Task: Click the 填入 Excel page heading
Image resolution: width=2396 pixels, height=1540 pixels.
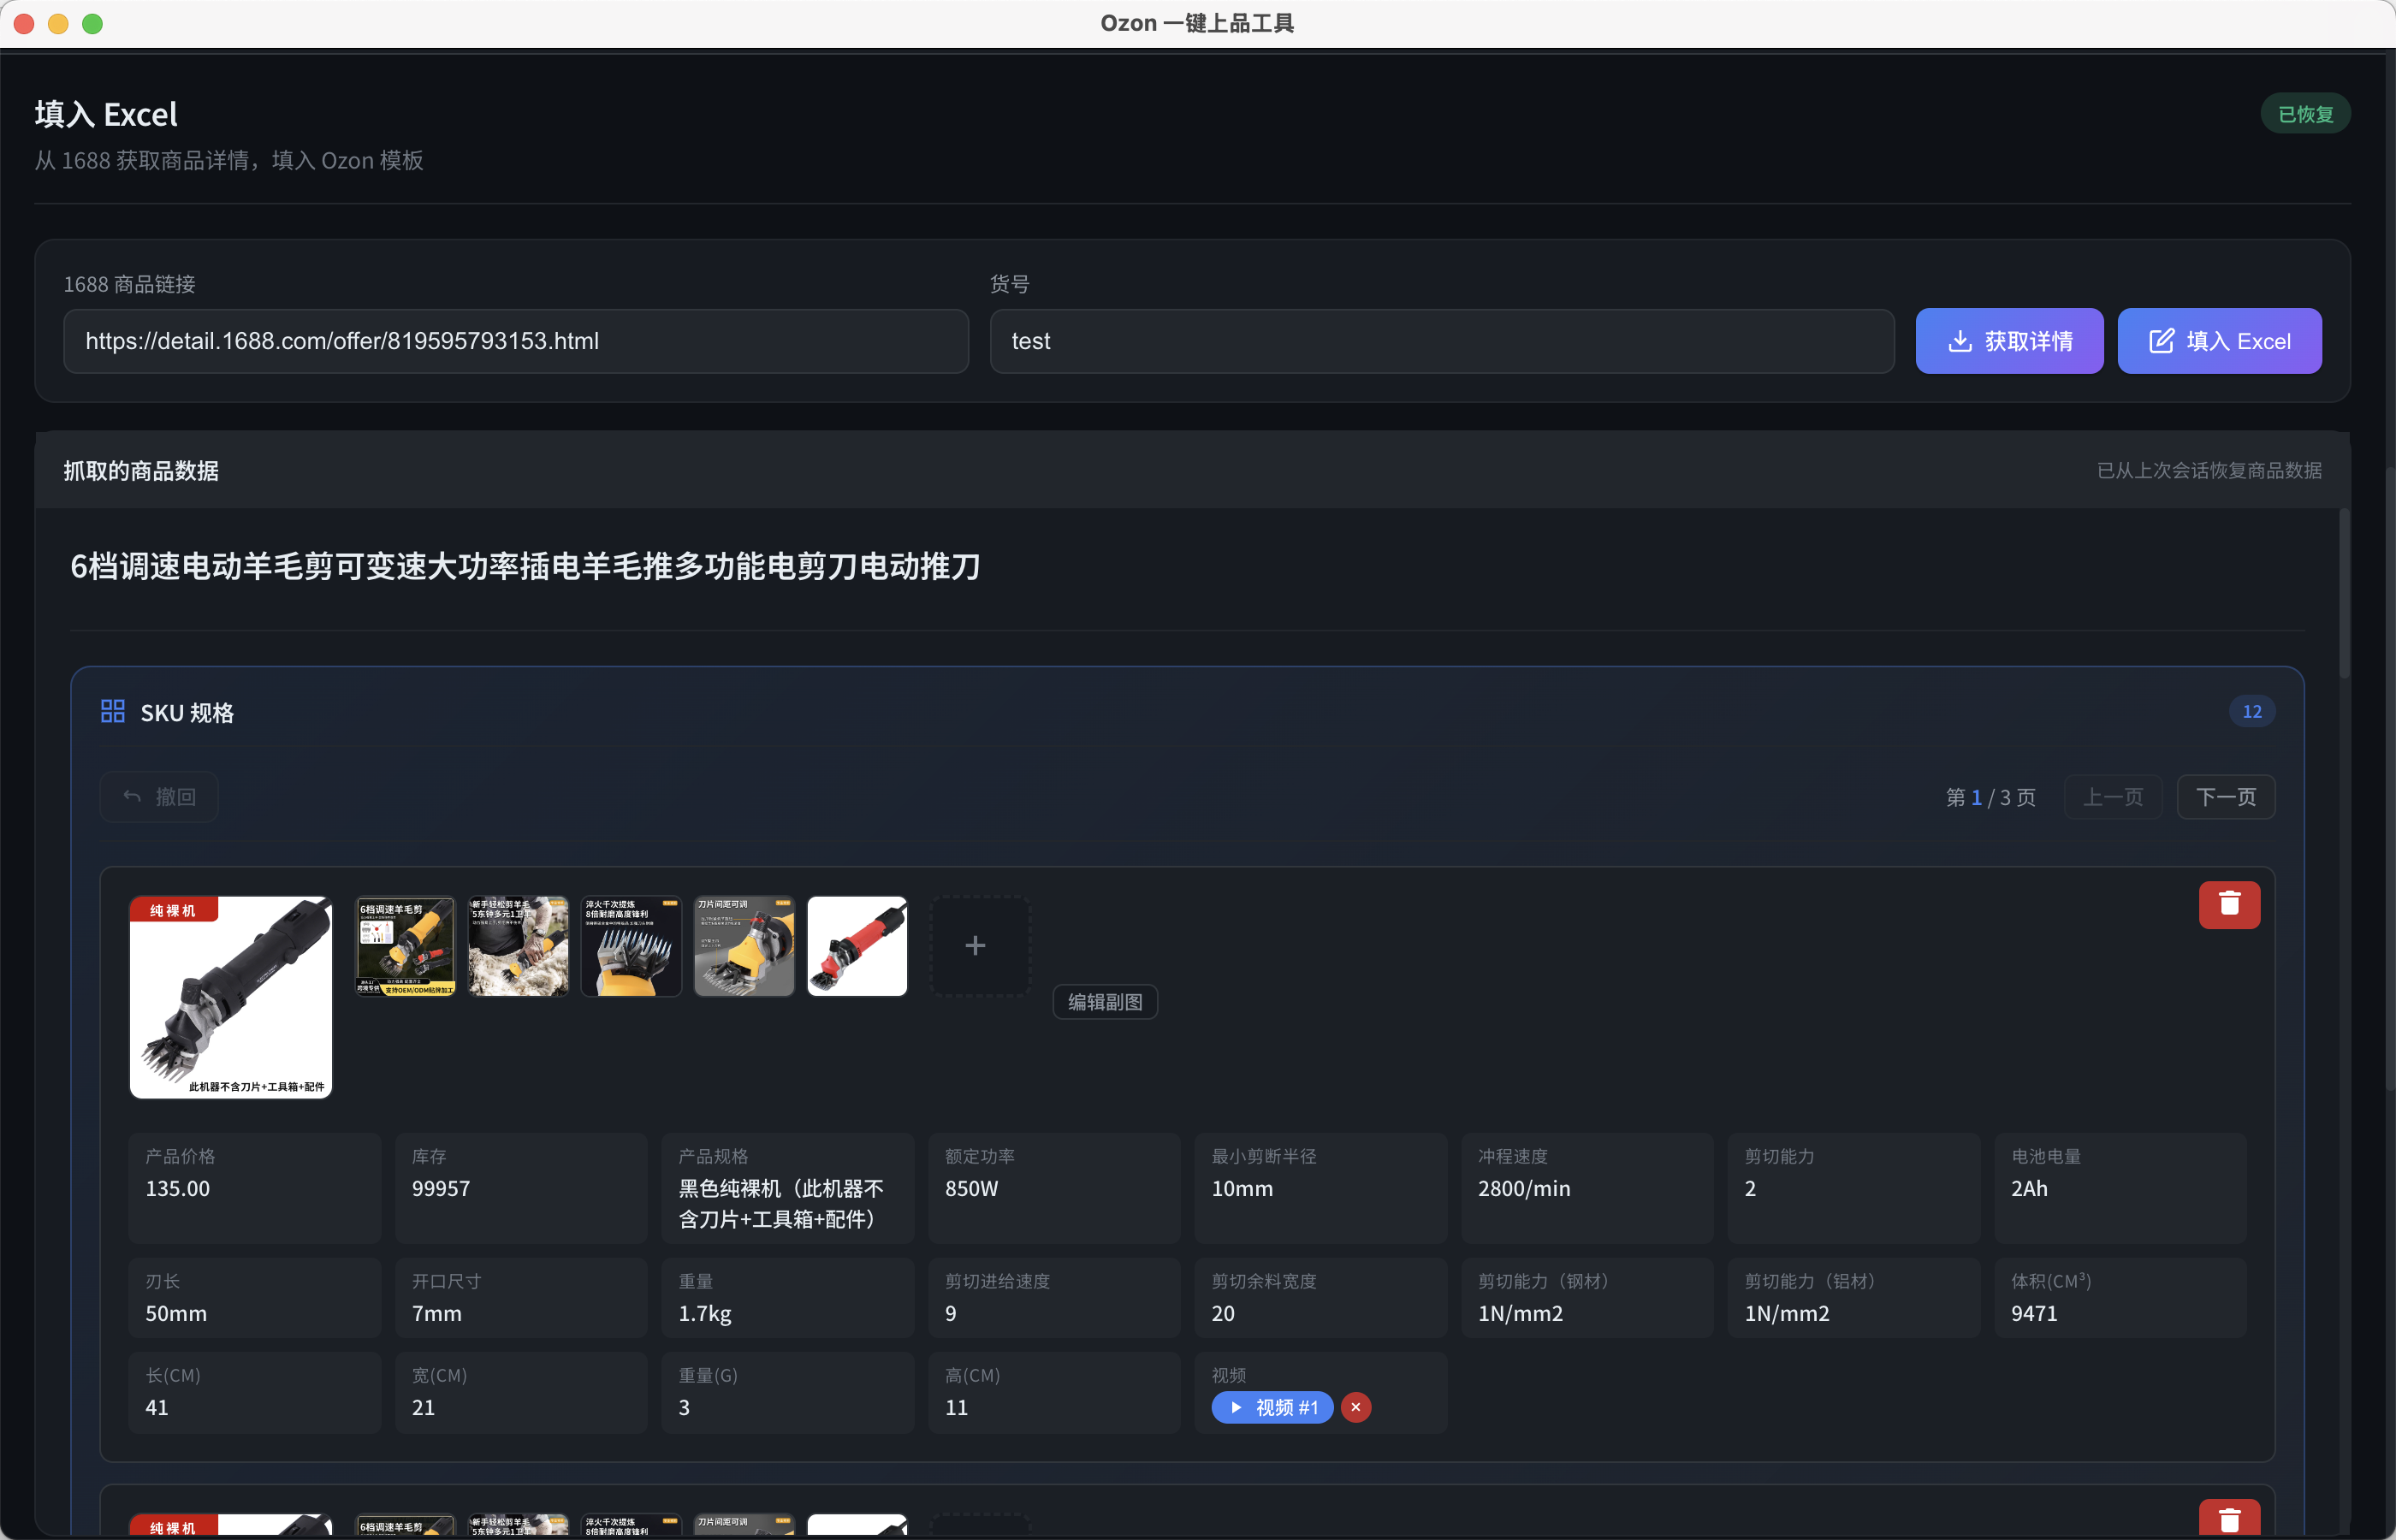Action: tap(106, 114)
